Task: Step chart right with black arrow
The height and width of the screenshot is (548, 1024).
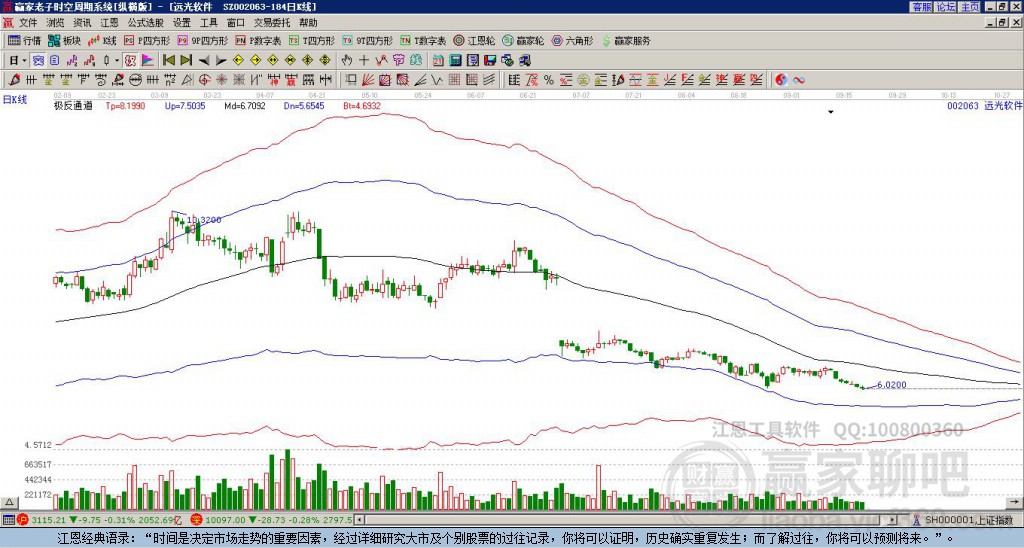Action: coord(221,61)
